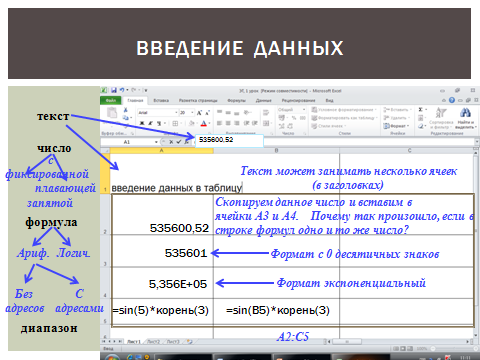480x360 pixels.
Task: Switch to the Insert ribbon tab
Action: [x=161, y=100]
